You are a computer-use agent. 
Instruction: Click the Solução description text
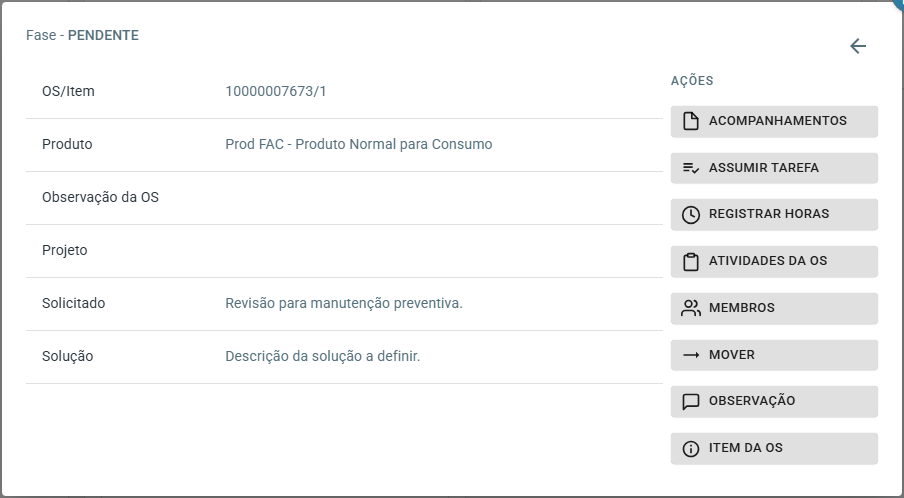click(323, 356)
